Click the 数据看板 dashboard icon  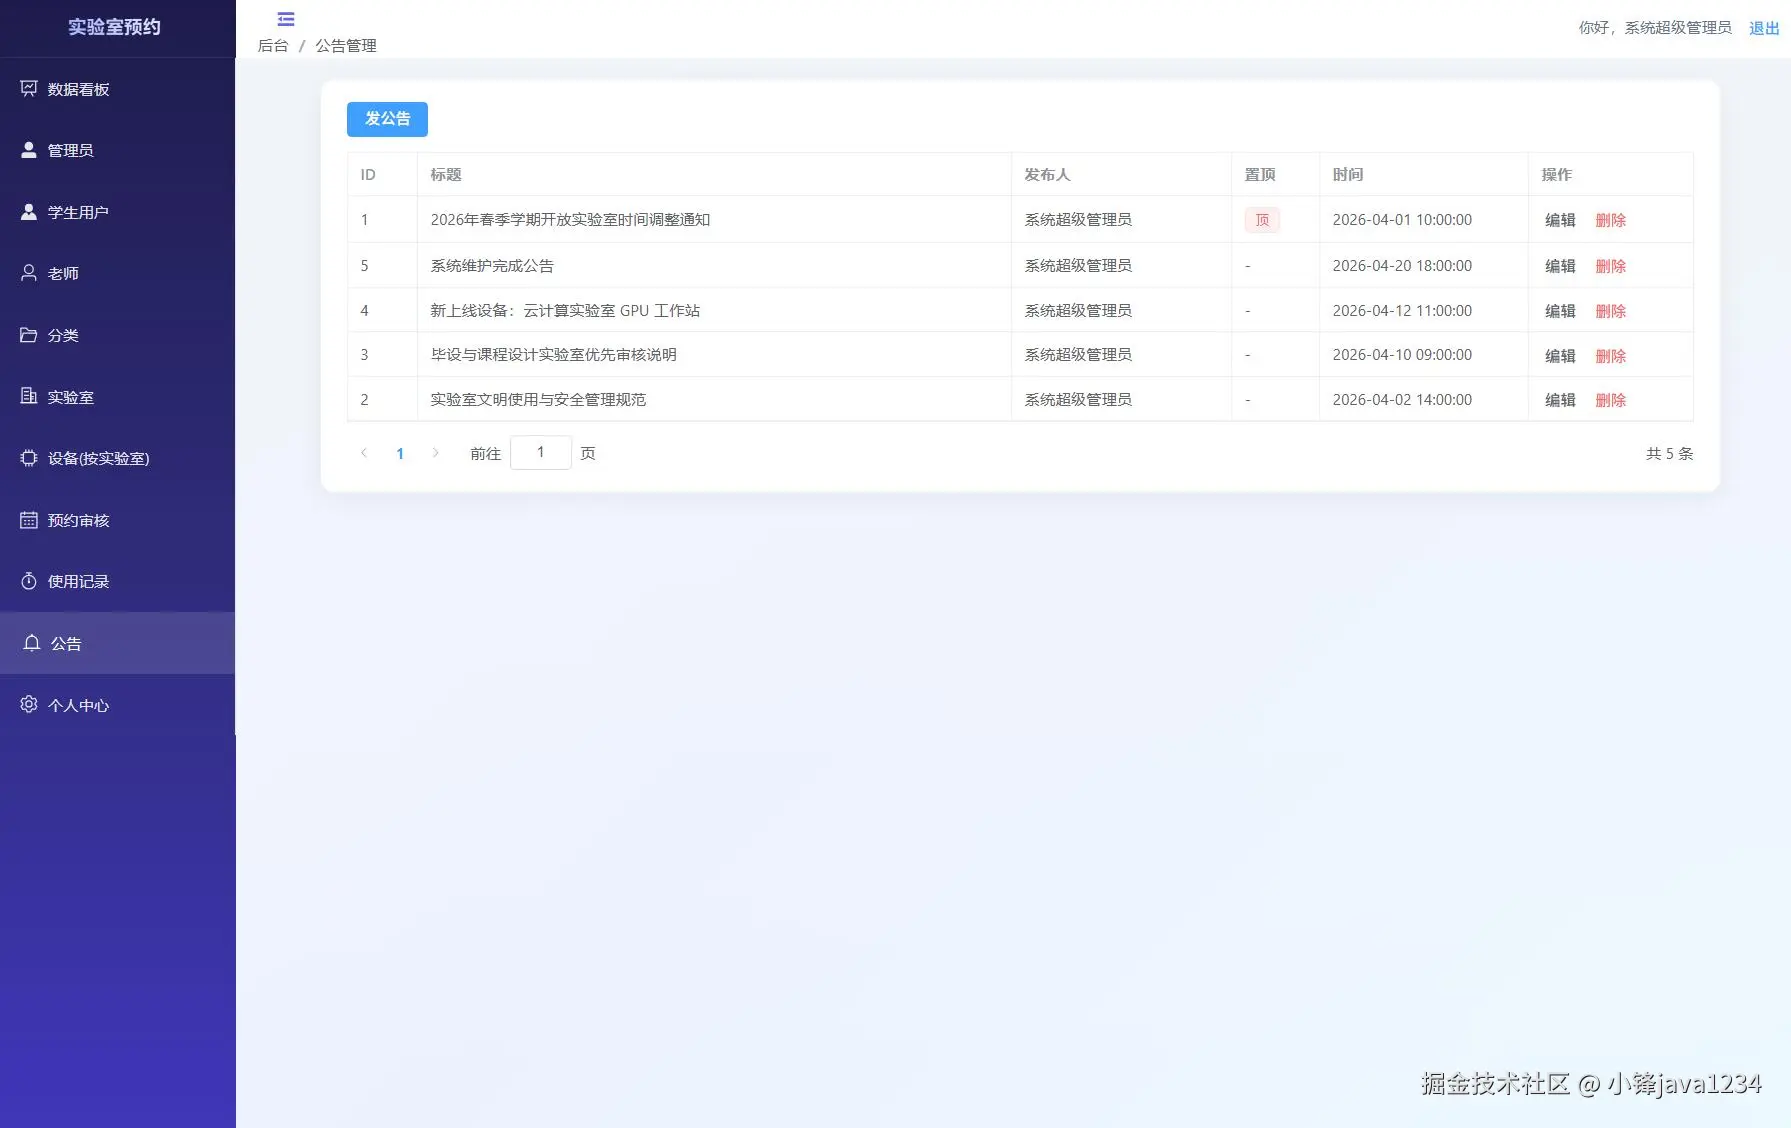[29, 89]
